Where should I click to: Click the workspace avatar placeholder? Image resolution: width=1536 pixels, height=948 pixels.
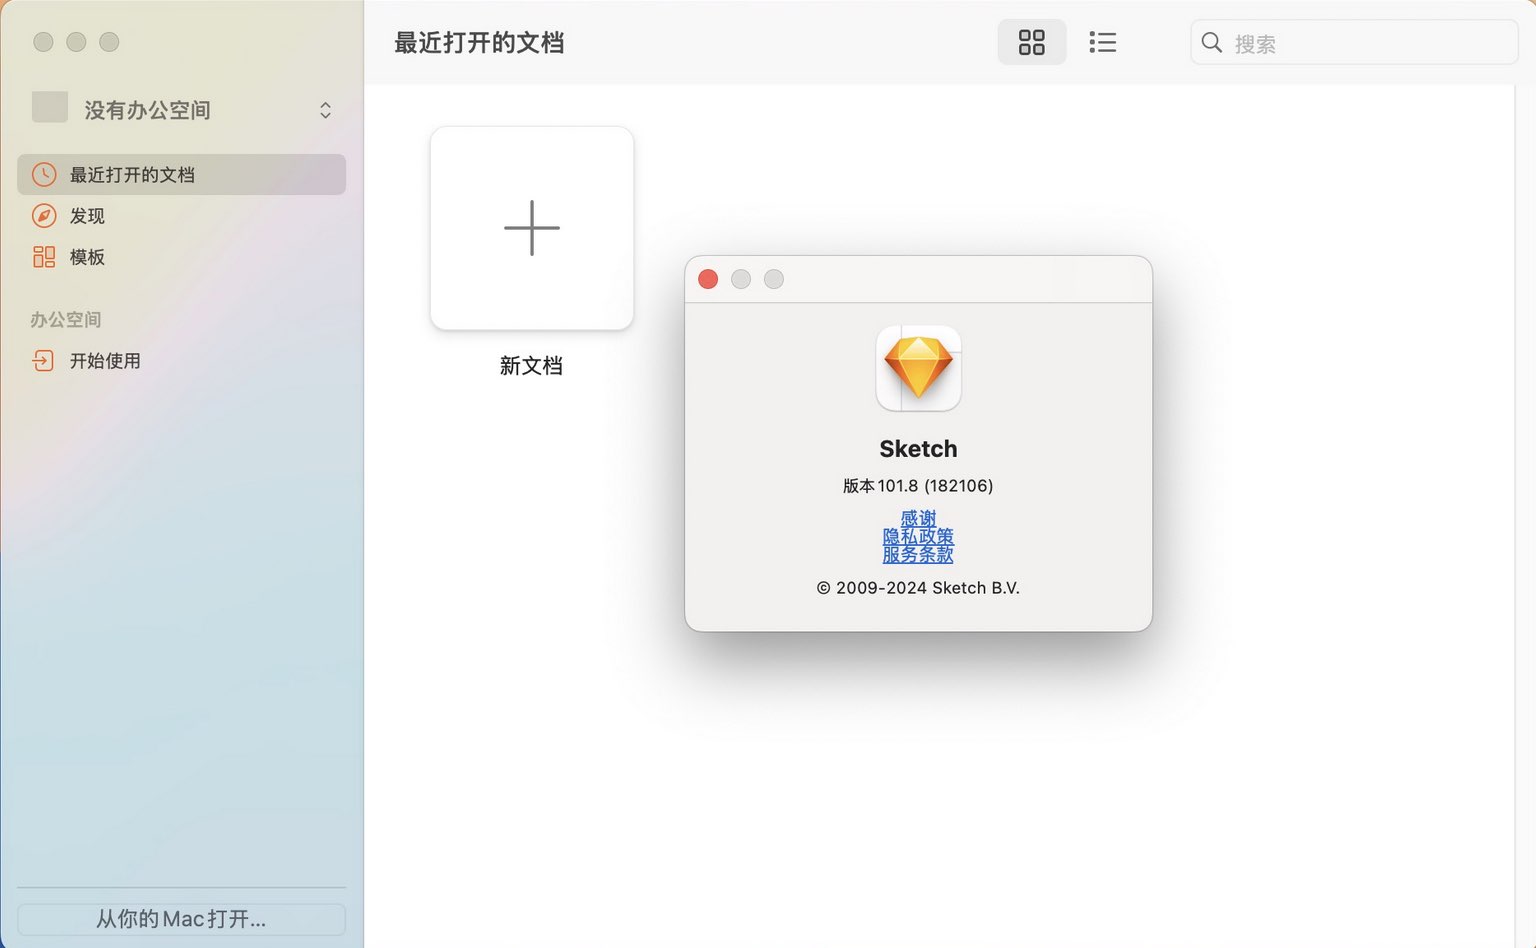point(50,107)
